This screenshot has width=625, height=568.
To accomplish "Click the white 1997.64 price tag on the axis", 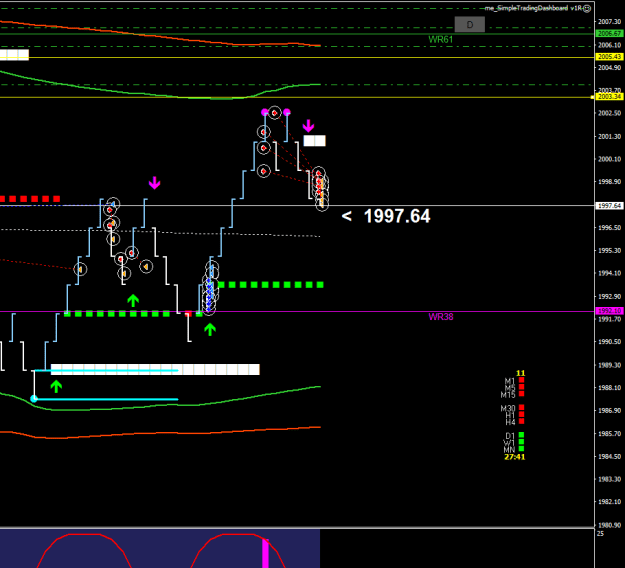I will [609, 206].
